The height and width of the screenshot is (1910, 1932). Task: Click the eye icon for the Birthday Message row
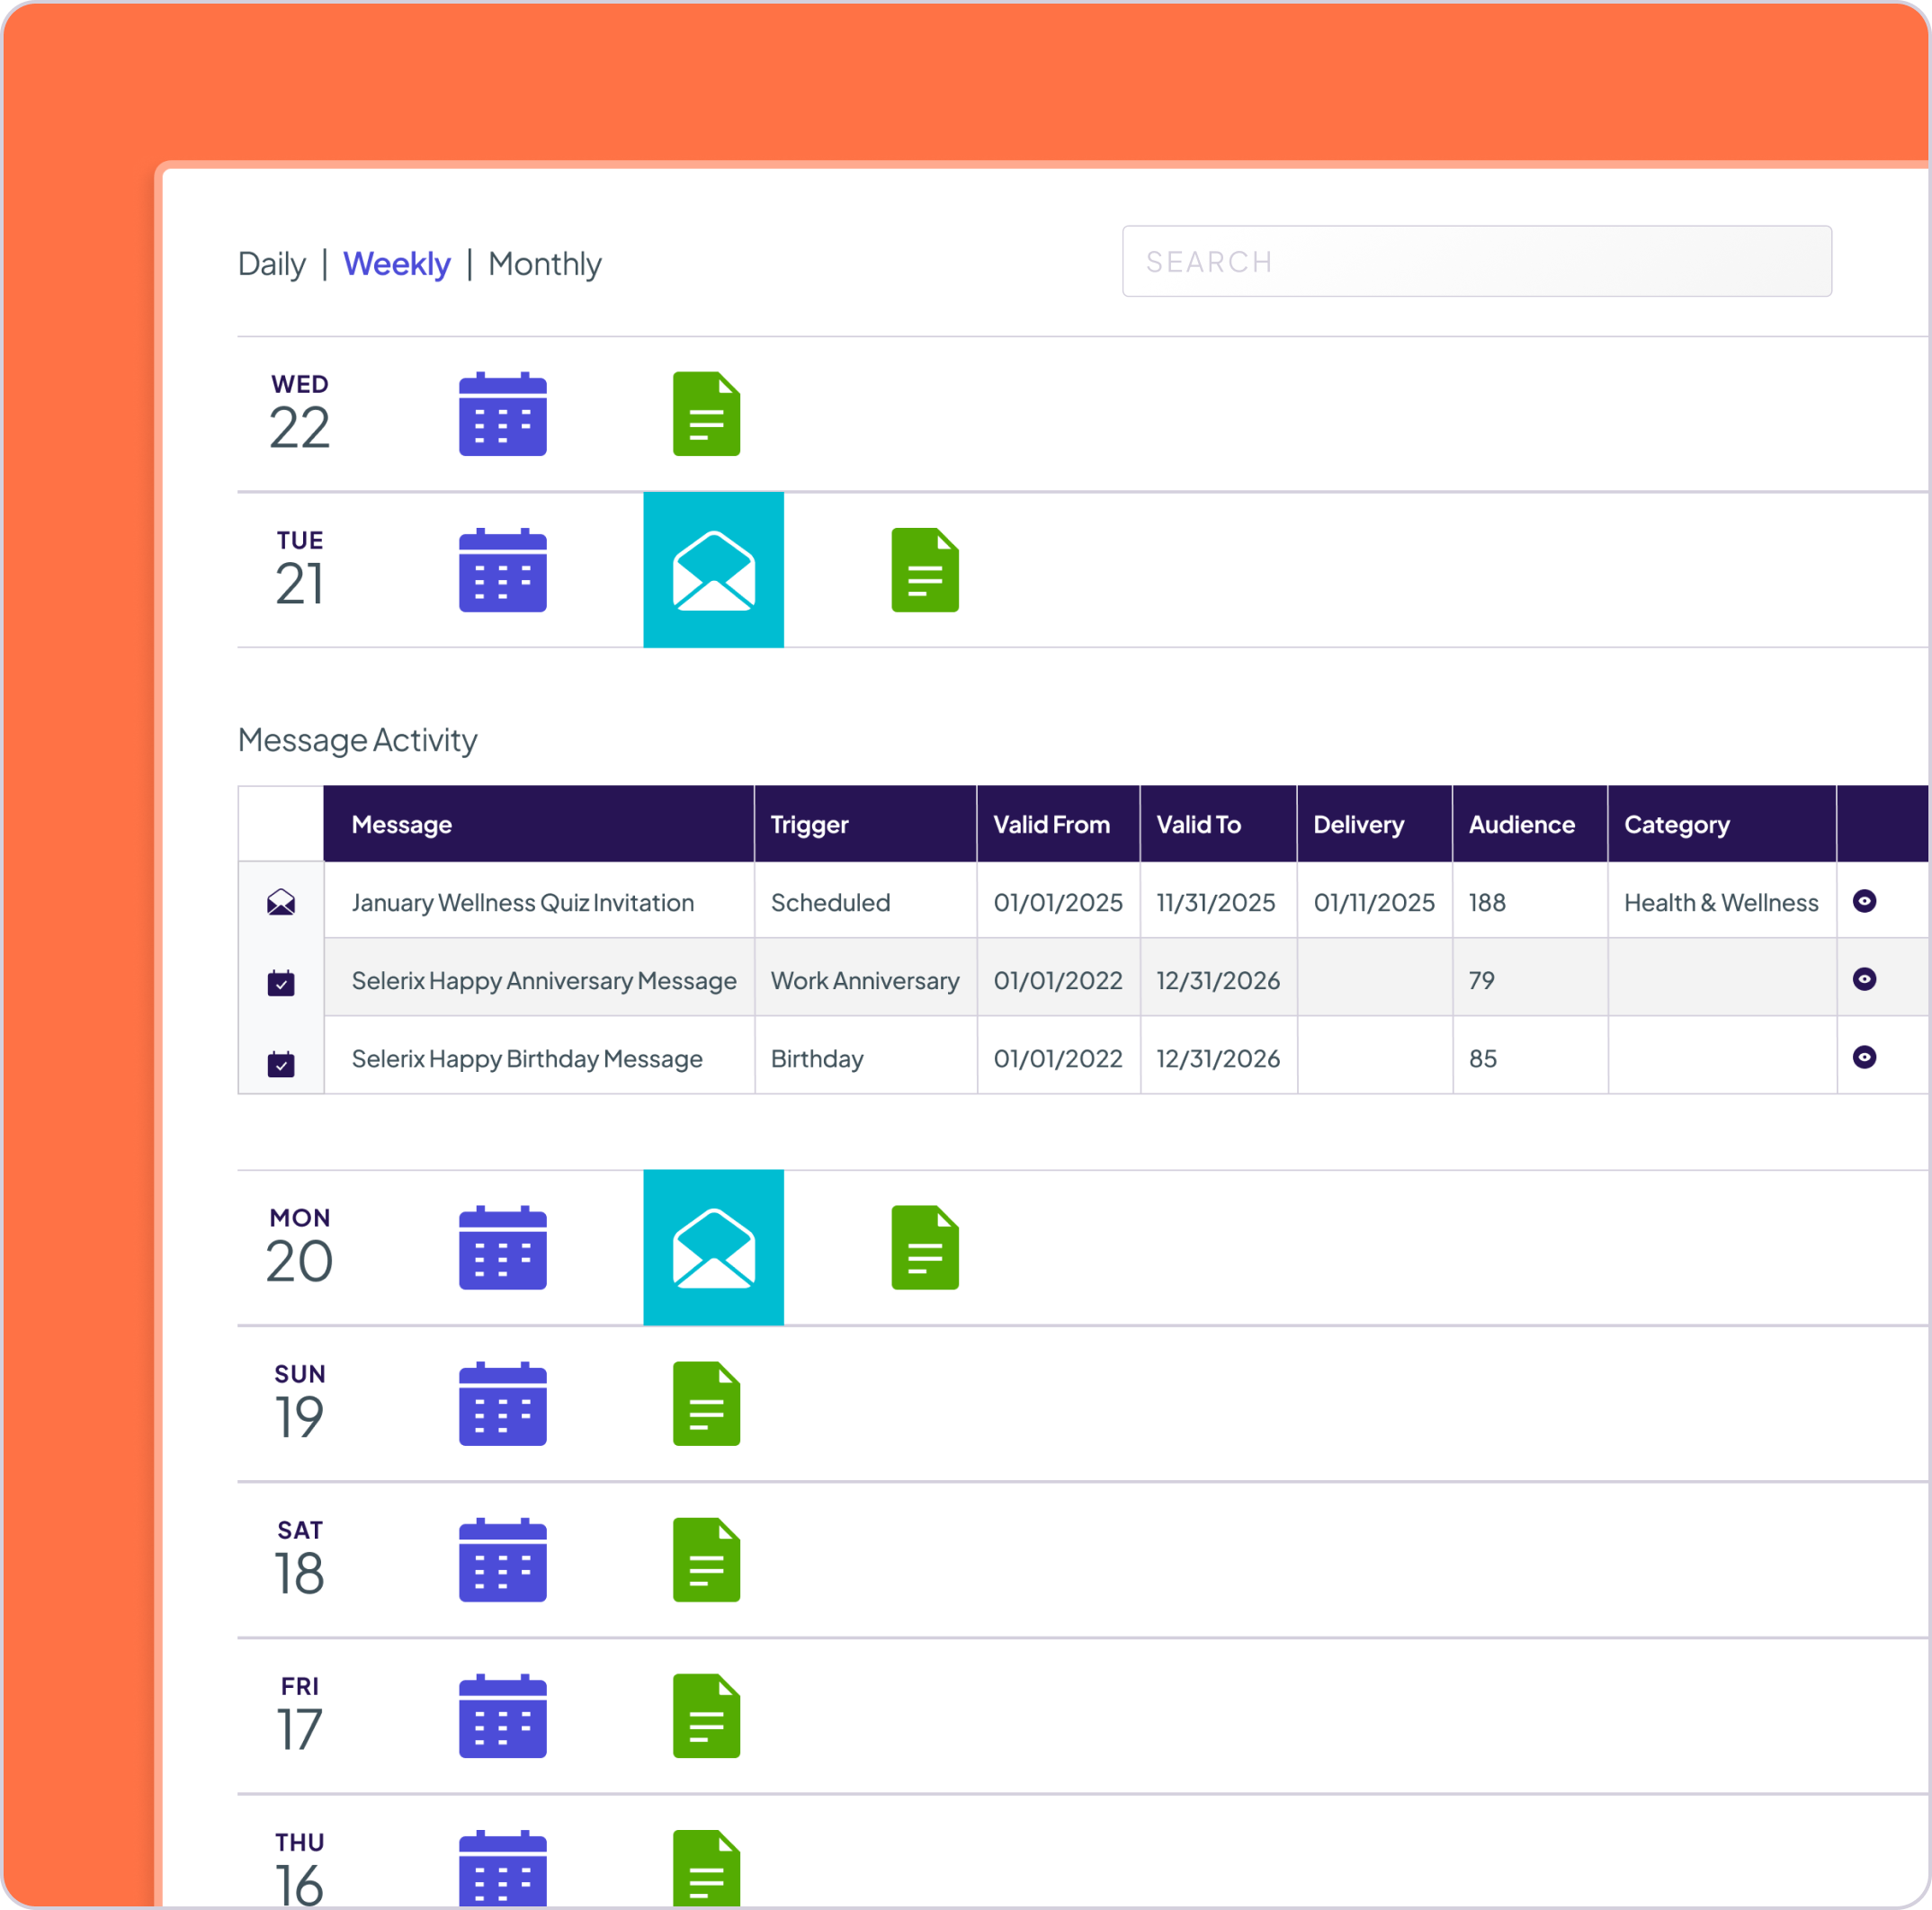(x=1864, y=1057)
